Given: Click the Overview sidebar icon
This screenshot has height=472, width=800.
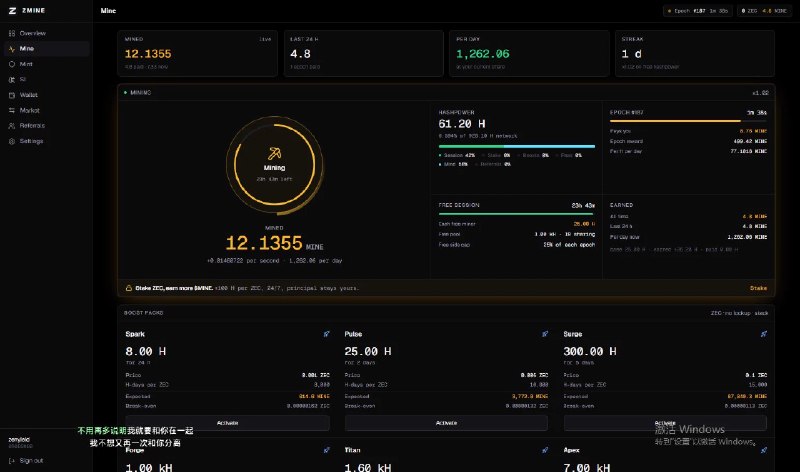Looking at the screenshot, I should pyautogui.click(x=12, y=33).
